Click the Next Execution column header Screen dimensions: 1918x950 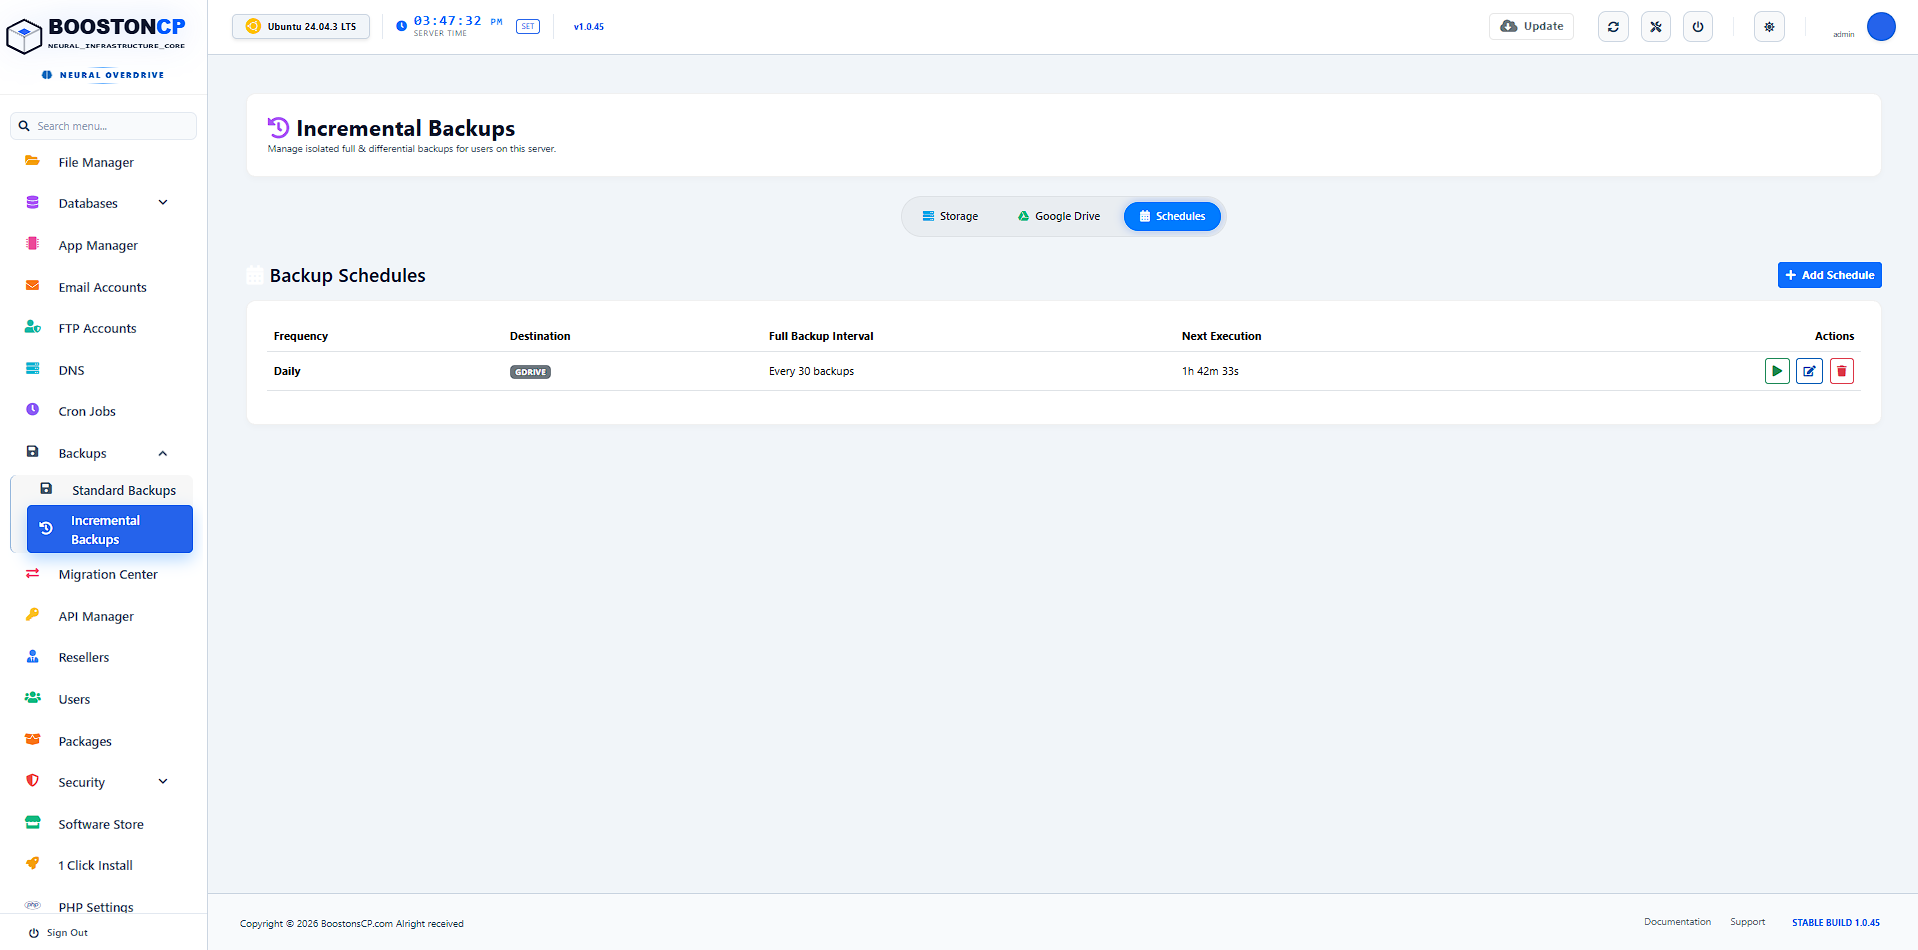(1221, 336)
